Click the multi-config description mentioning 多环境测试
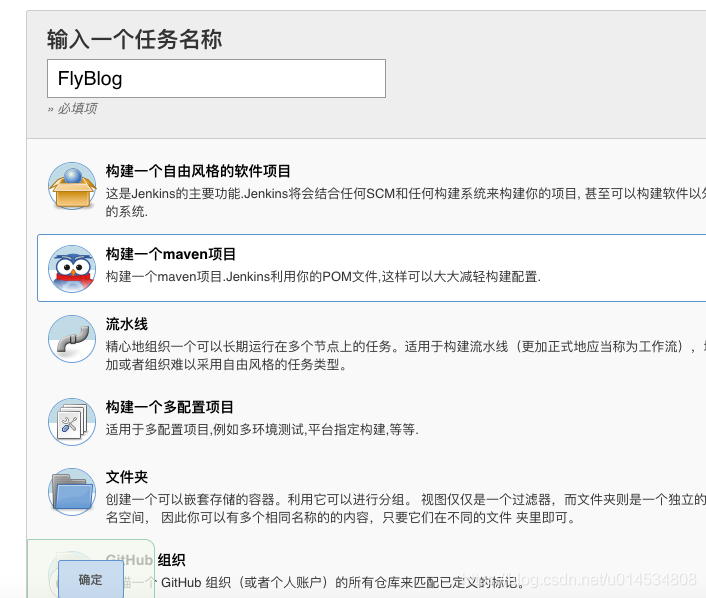 [x=262, y=430]
